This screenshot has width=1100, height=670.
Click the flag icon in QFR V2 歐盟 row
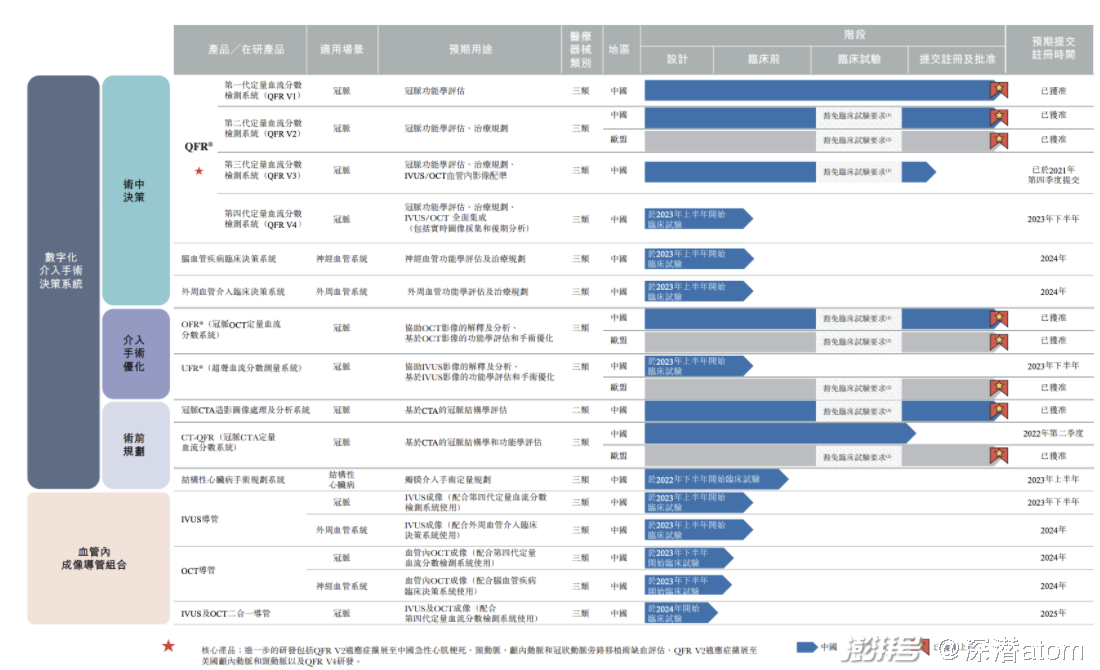[x=999, y=140]
